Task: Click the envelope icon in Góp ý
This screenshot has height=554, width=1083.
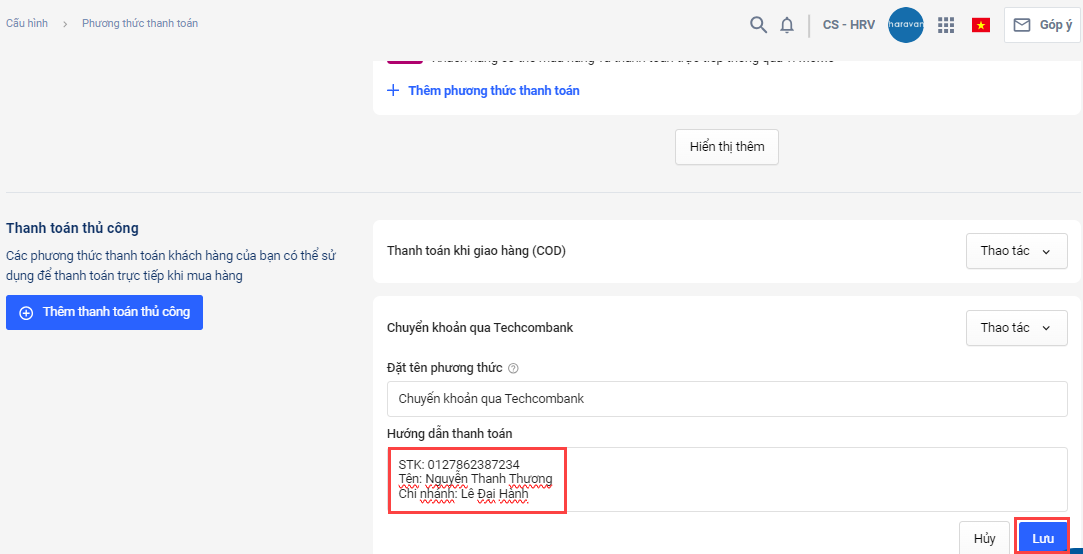Action: click(x=1022, y=25)
